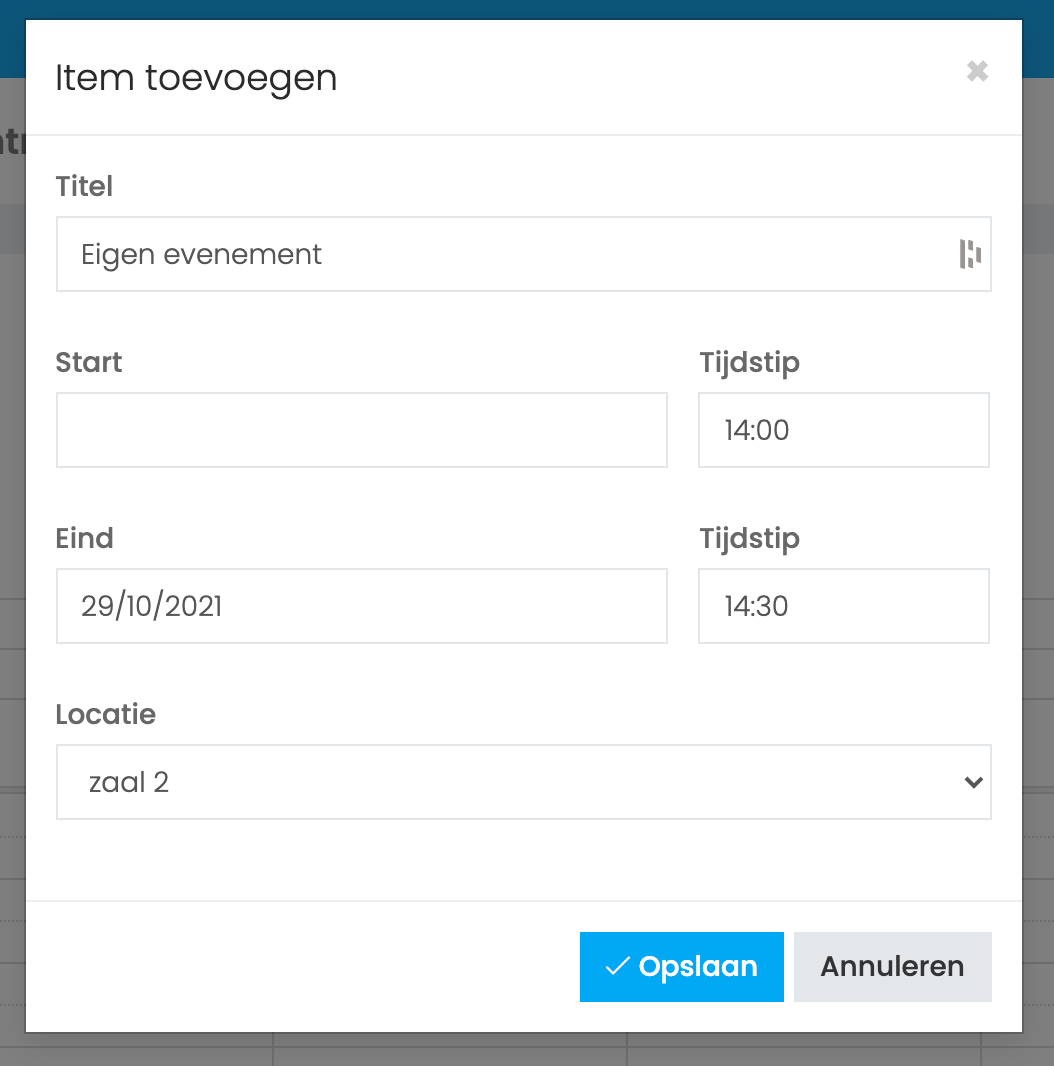Select the end Tijdstip field showing 14:30
This screenshot has height=1066, width=1054.
click(844, 606)
